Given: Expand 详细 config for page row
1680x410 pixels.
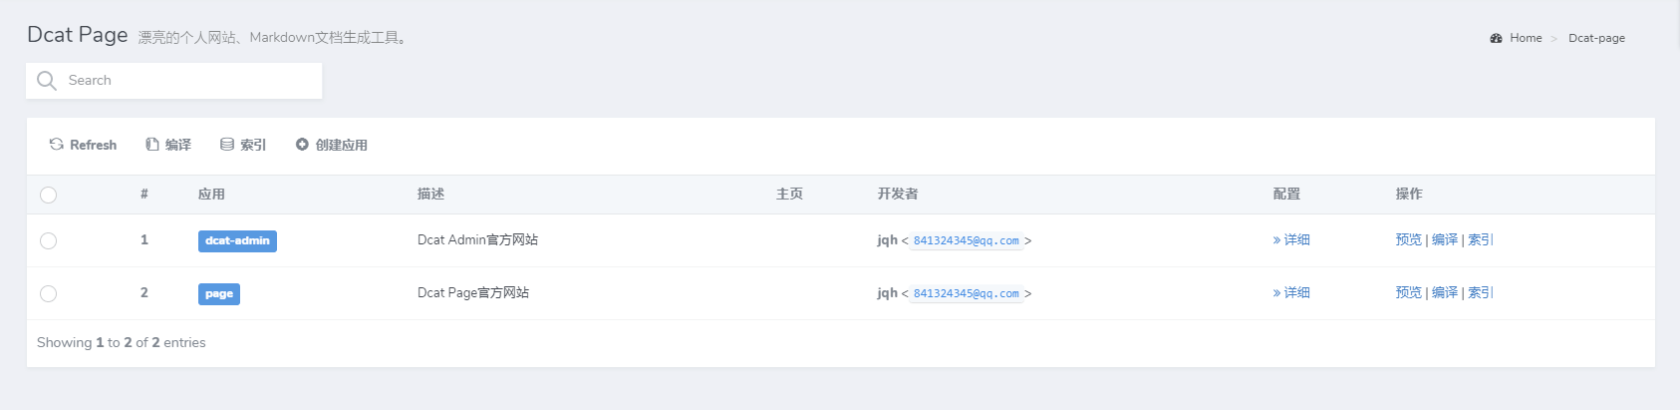Looking at the screenshot, I should pyautogui.click(x=1291, y=293).
